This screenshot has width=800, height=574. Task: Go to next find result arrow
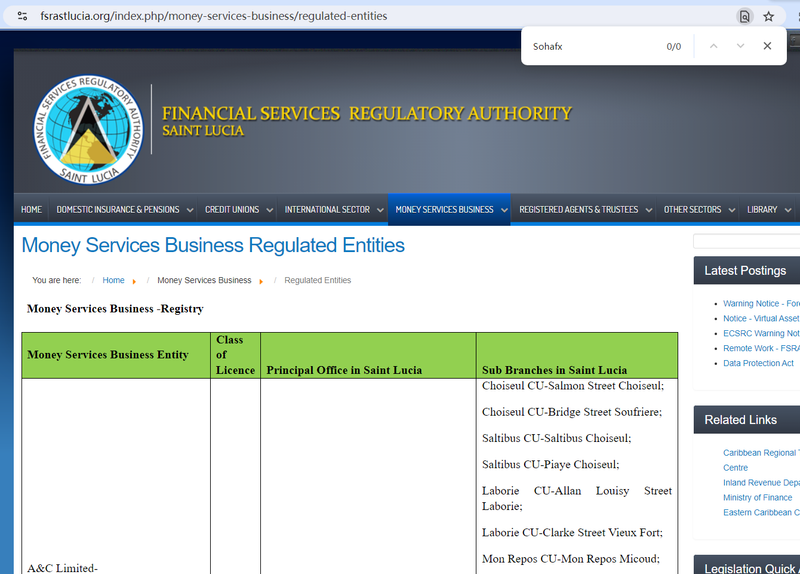(740, 46)
